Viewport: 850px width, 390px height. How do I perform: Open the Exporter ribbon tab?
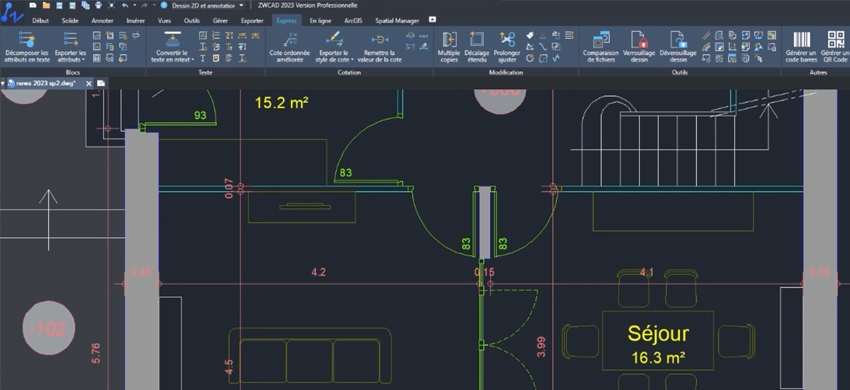click(252, 21)
